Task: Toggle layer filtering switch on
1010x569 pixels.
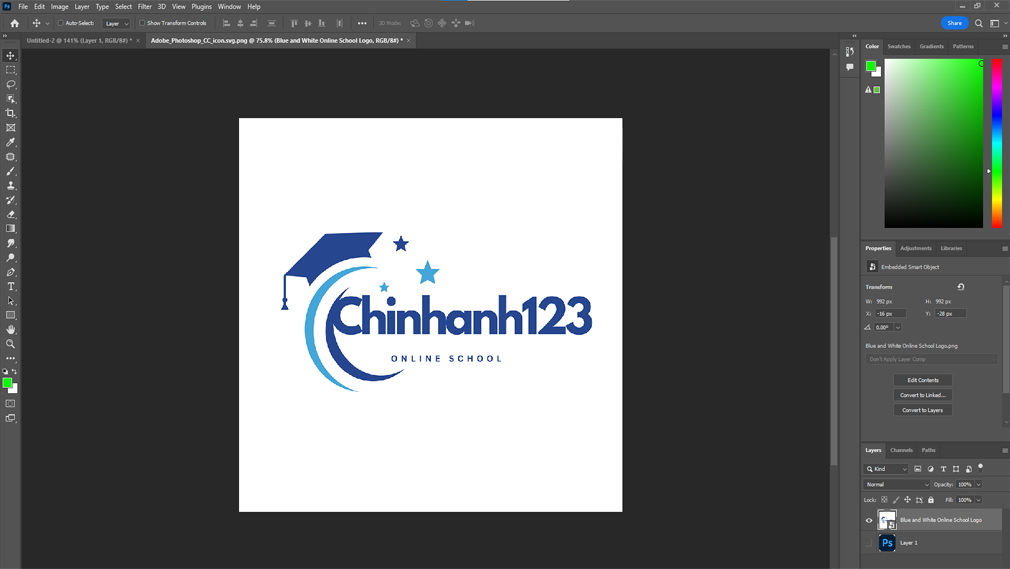Action: coord(980,468)
